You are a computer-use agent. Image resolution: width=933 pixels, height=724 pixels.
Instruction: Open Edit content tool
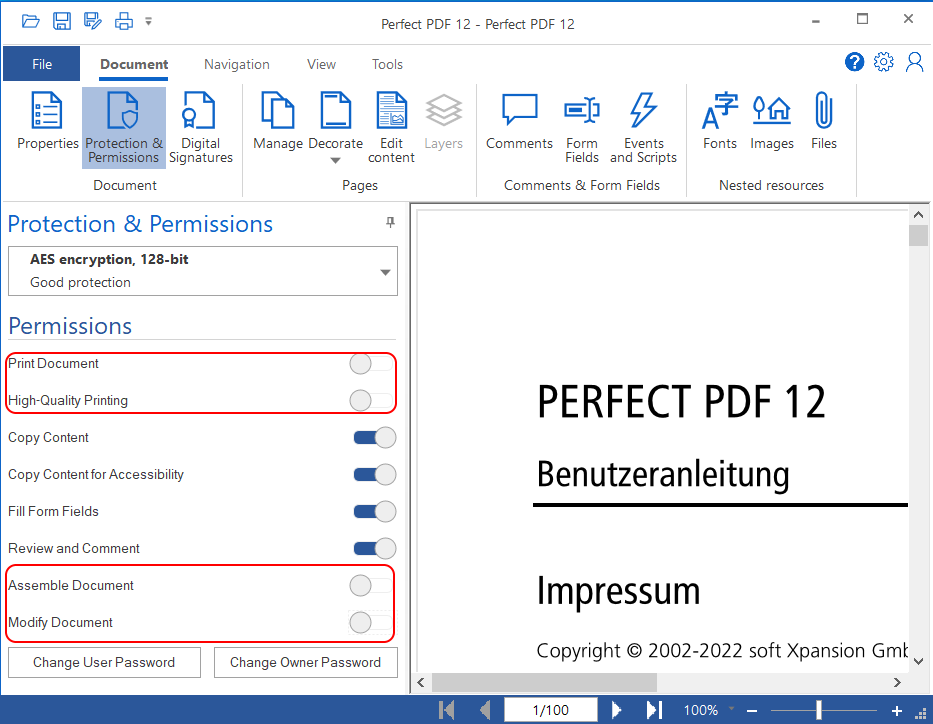click(392, 128)
